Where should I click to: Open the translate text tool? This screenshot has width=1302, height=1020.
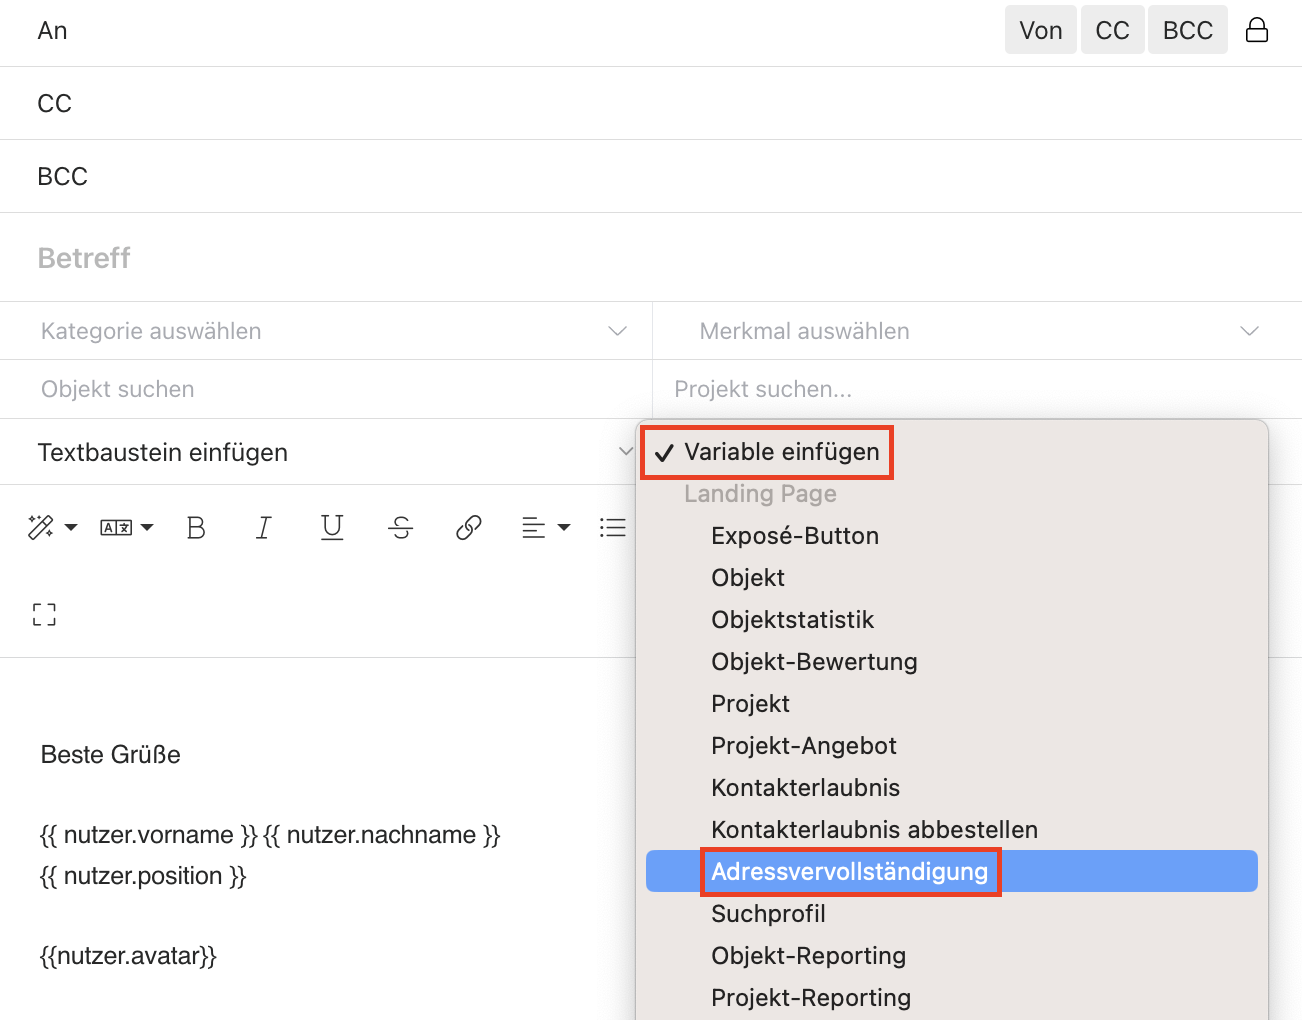(x=117, y=527)
